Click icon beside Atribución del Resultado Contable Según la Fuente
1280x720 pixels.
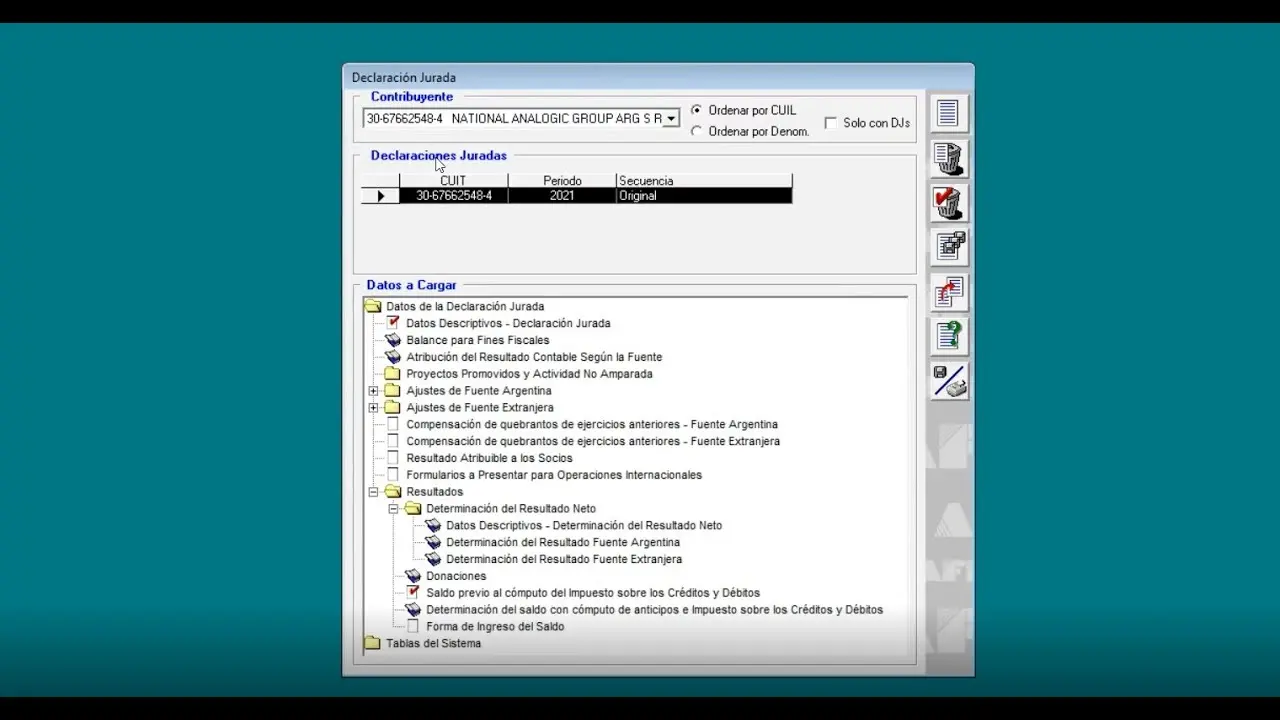(x=393, y=357)
